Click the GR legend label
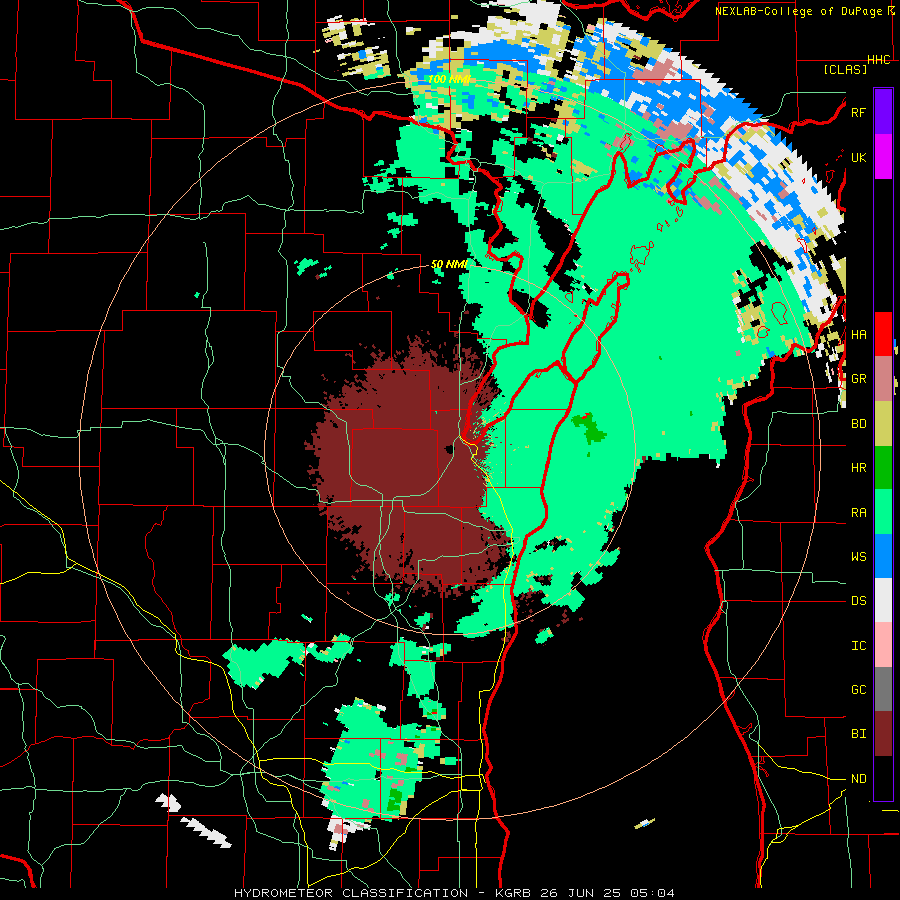Image resolution: width=900 pixels, height=900 pixels. click(x=858, y=379)
